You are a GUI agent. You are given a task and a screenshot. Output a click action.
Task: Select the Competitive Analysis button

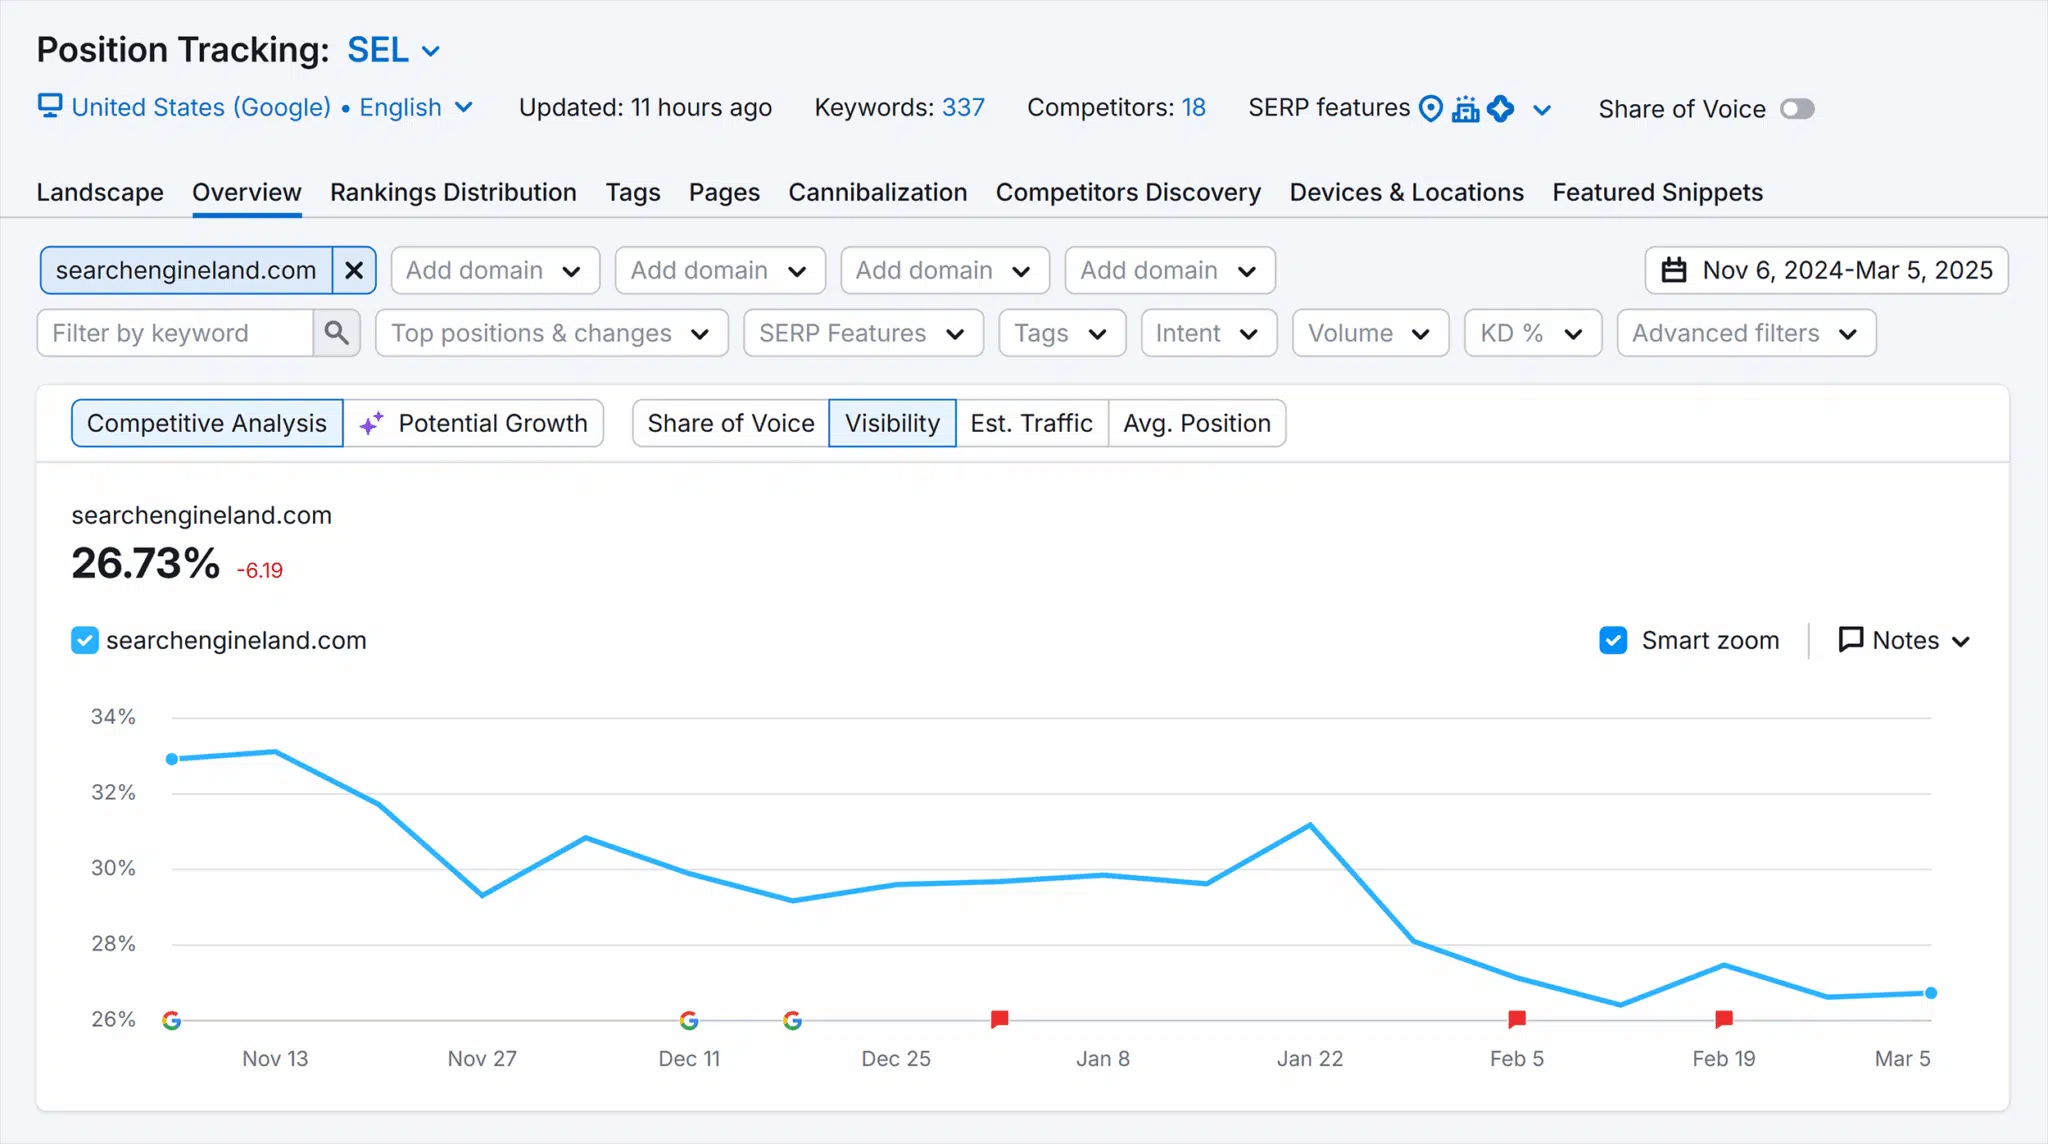pos(207,423)
